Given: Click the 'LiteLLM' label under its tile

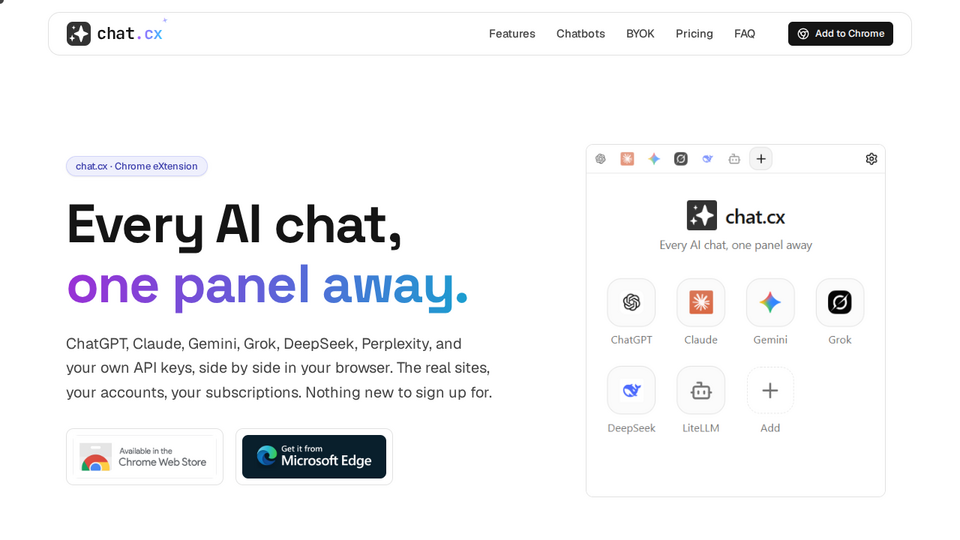Looking at the screenshot, I should coord(700,428).
